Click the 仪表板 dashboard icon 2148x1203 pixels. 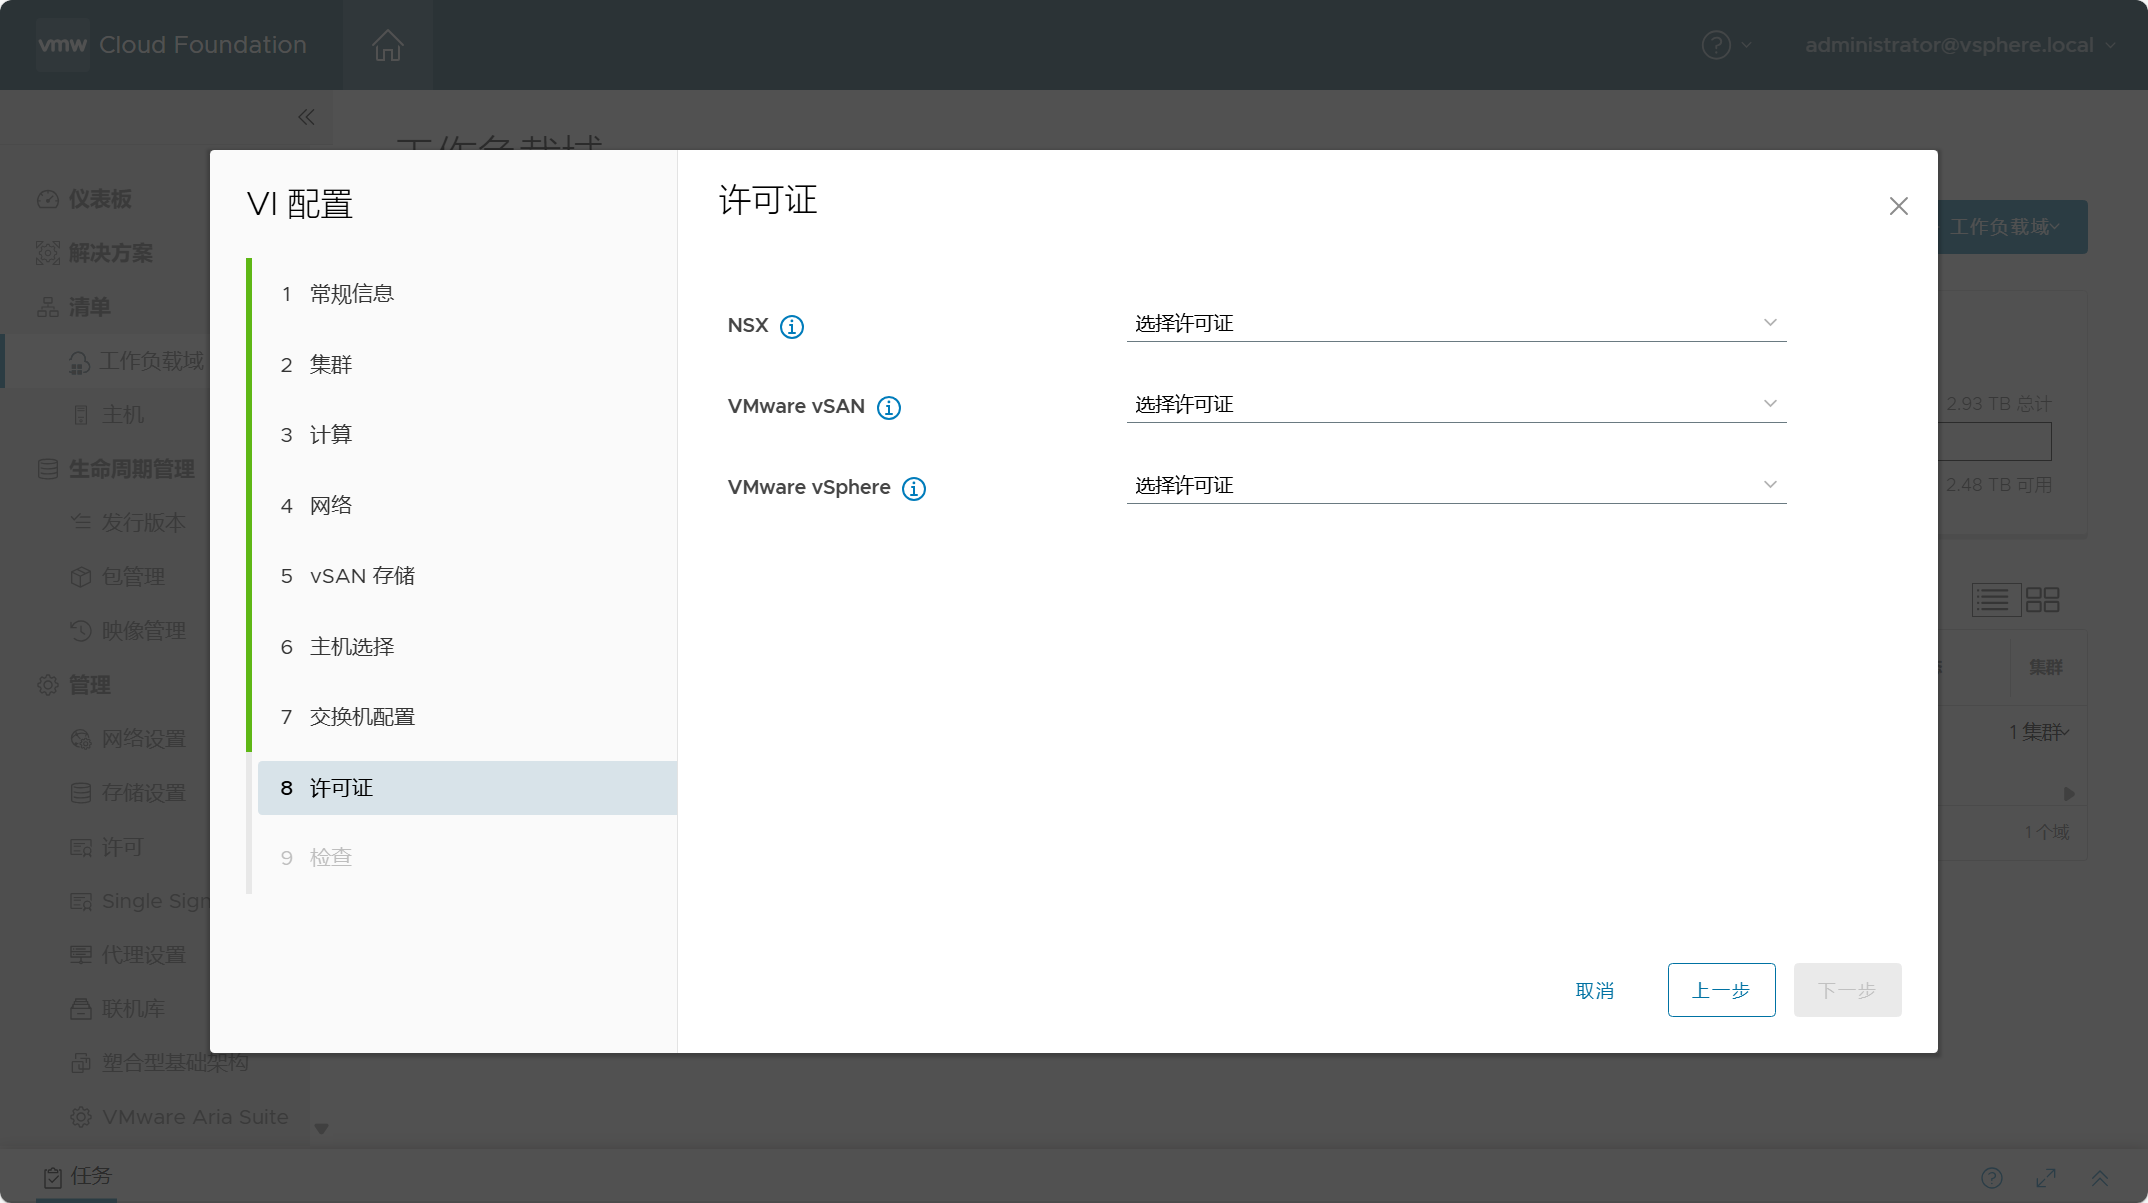point(48,199)
